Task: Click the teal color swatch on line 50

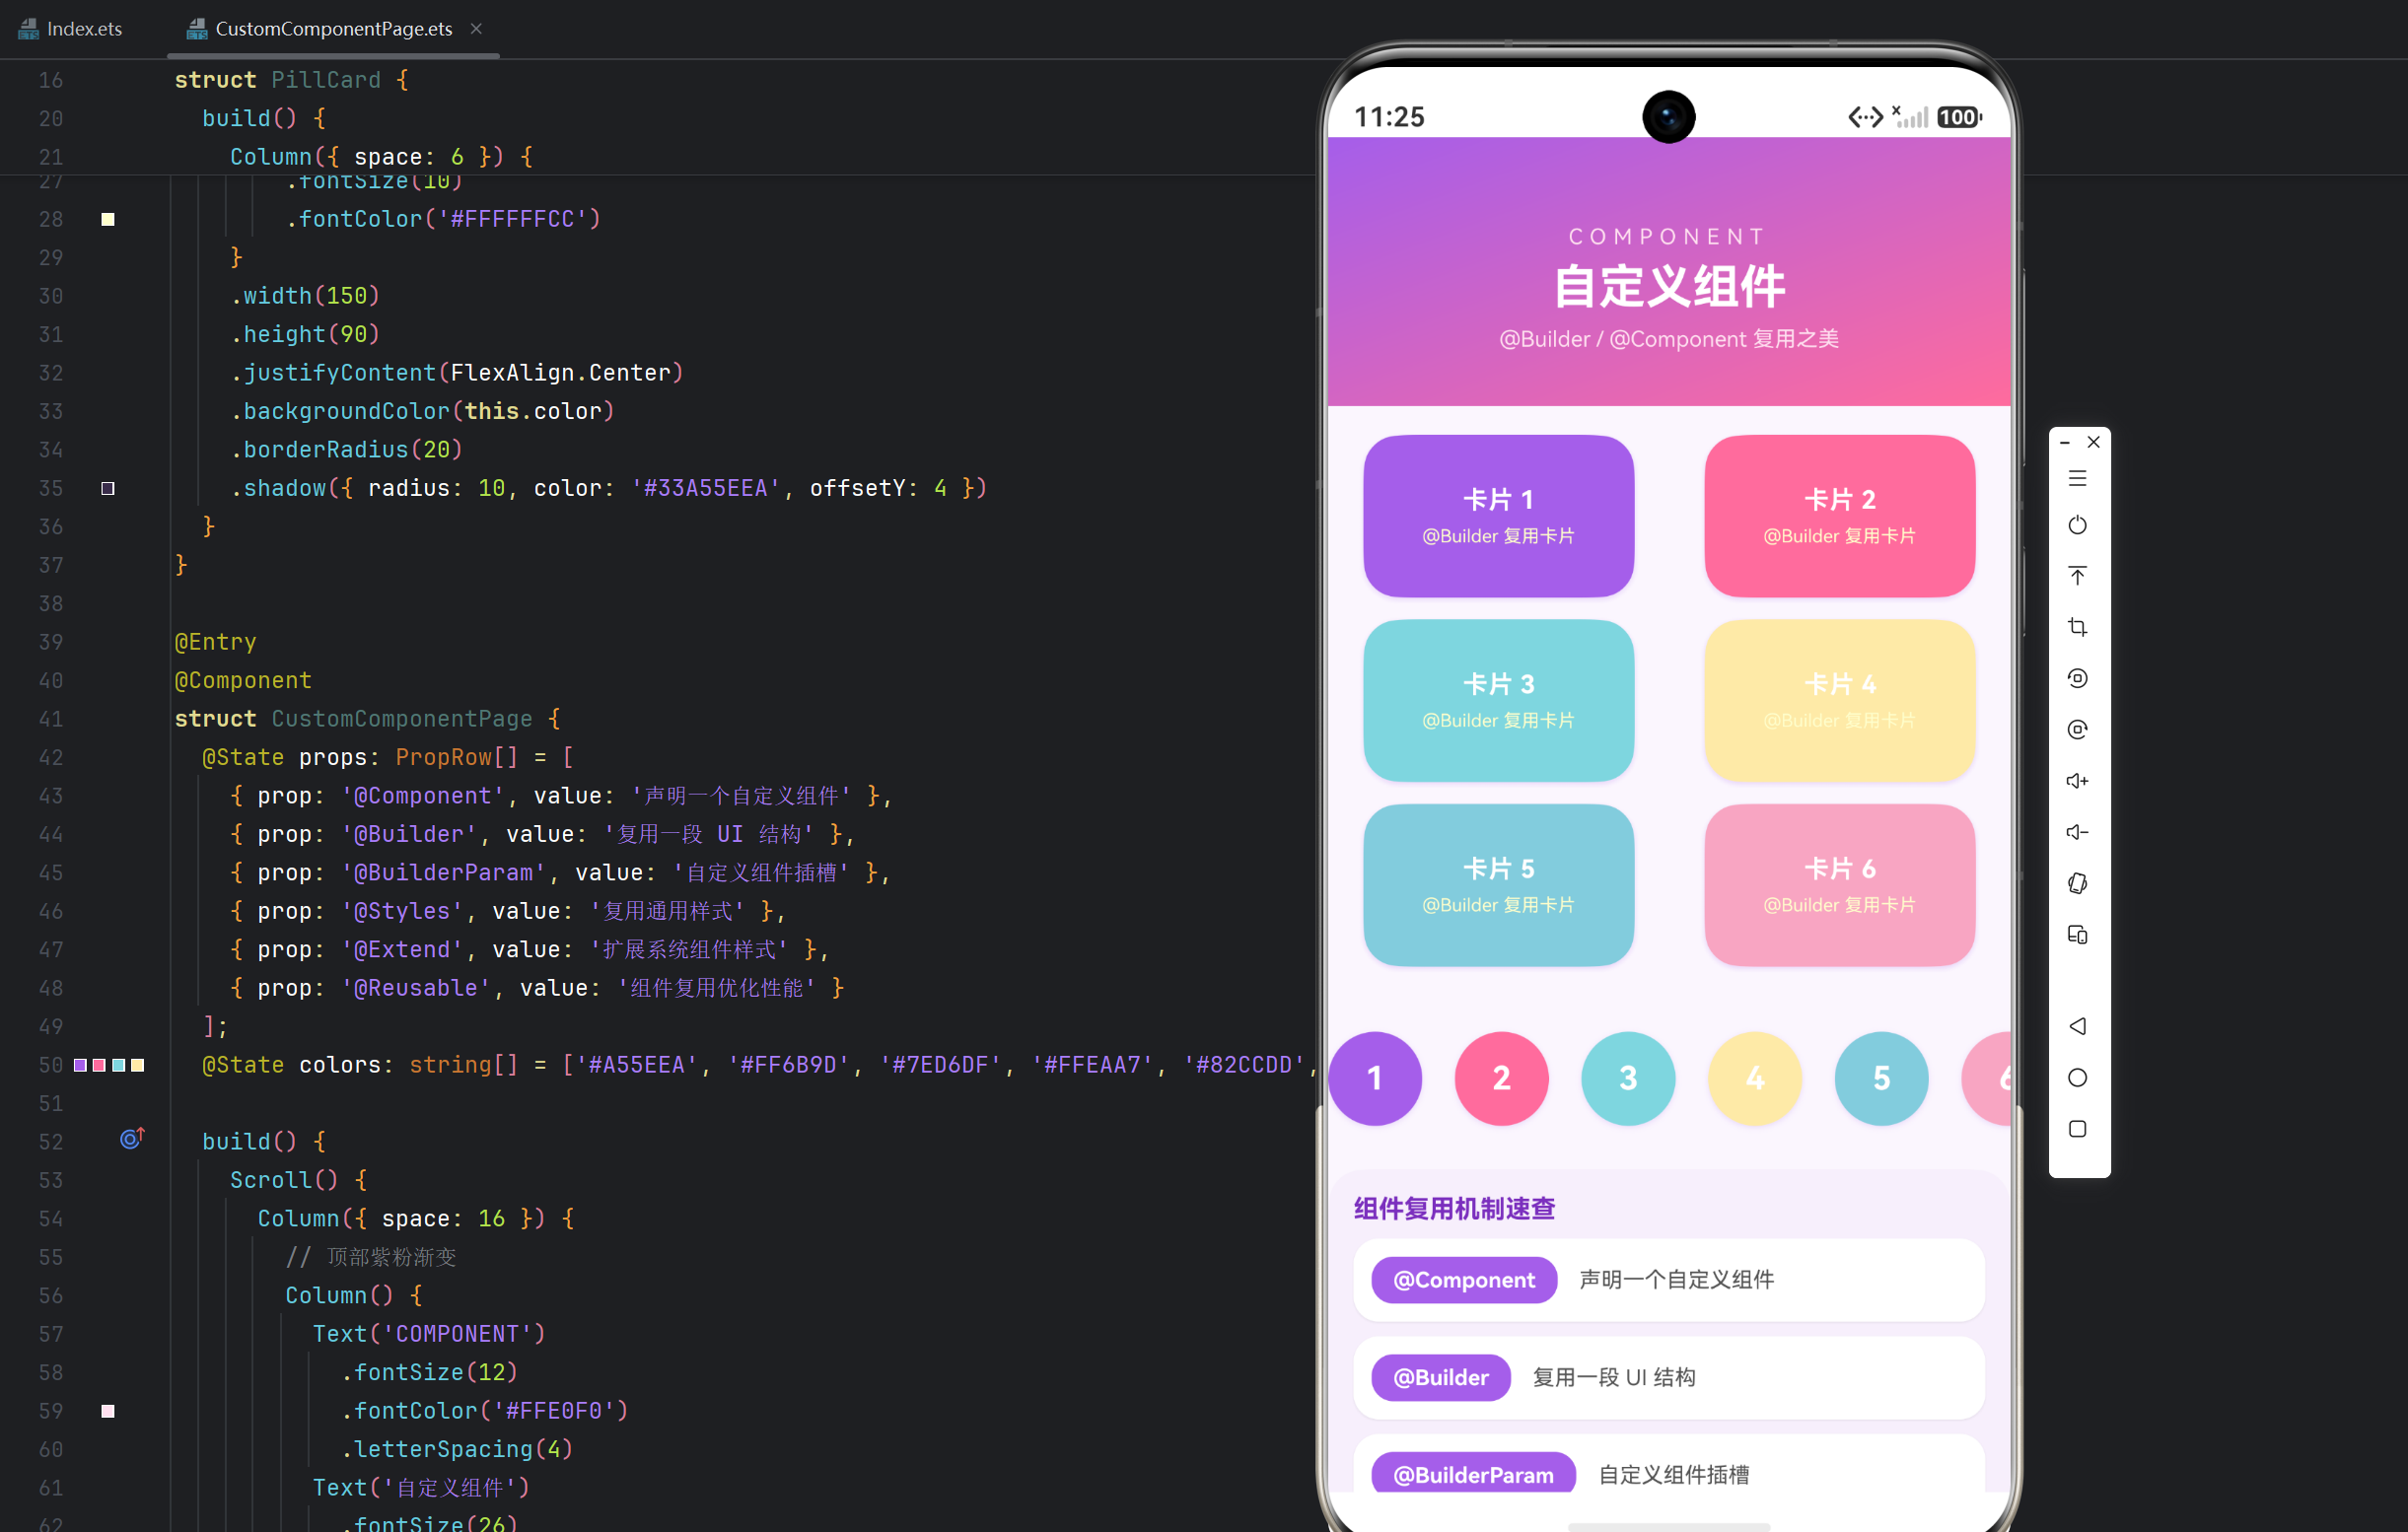Action: (119, 1065)
